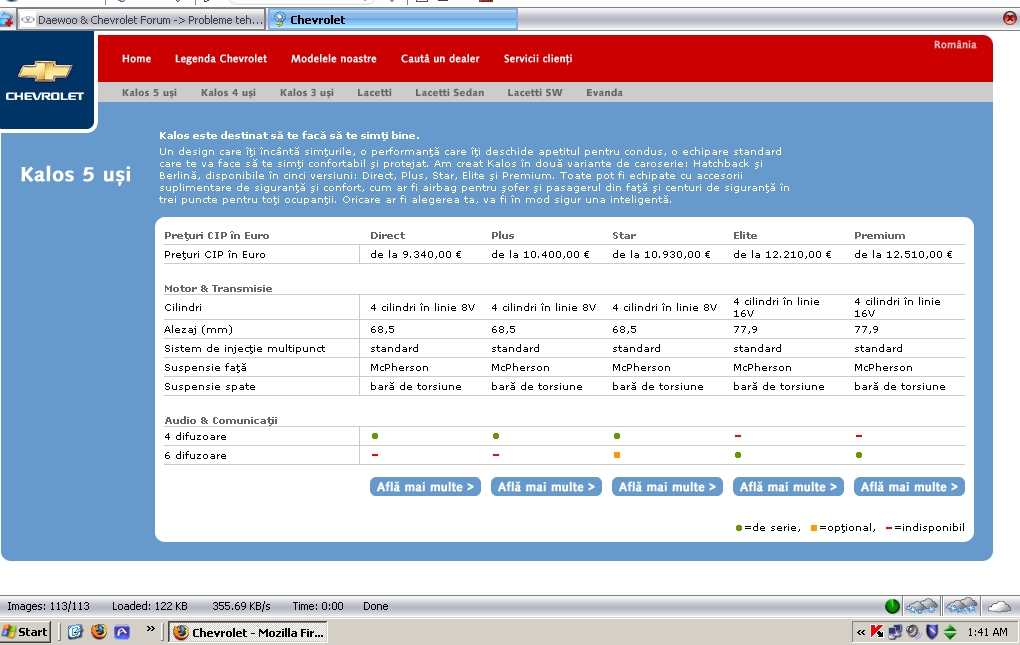Click the first rainy weather forecast icon
Image resolution: width=1020 pixels, height=645 pixels.
(920, 606)
